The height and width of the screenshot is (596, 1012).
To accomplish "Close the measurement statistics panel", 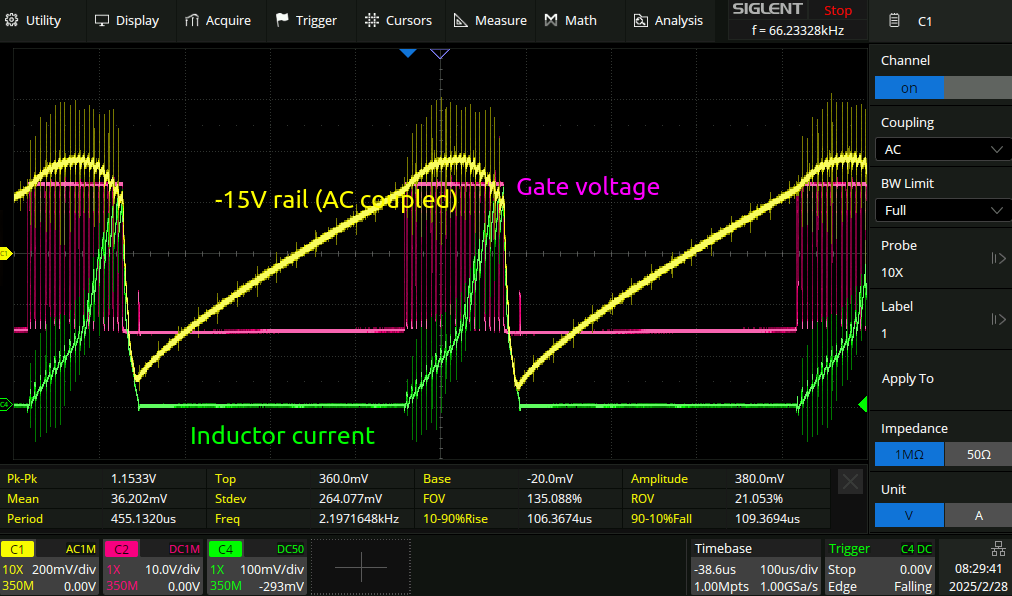I will click(x=850, y=482).
